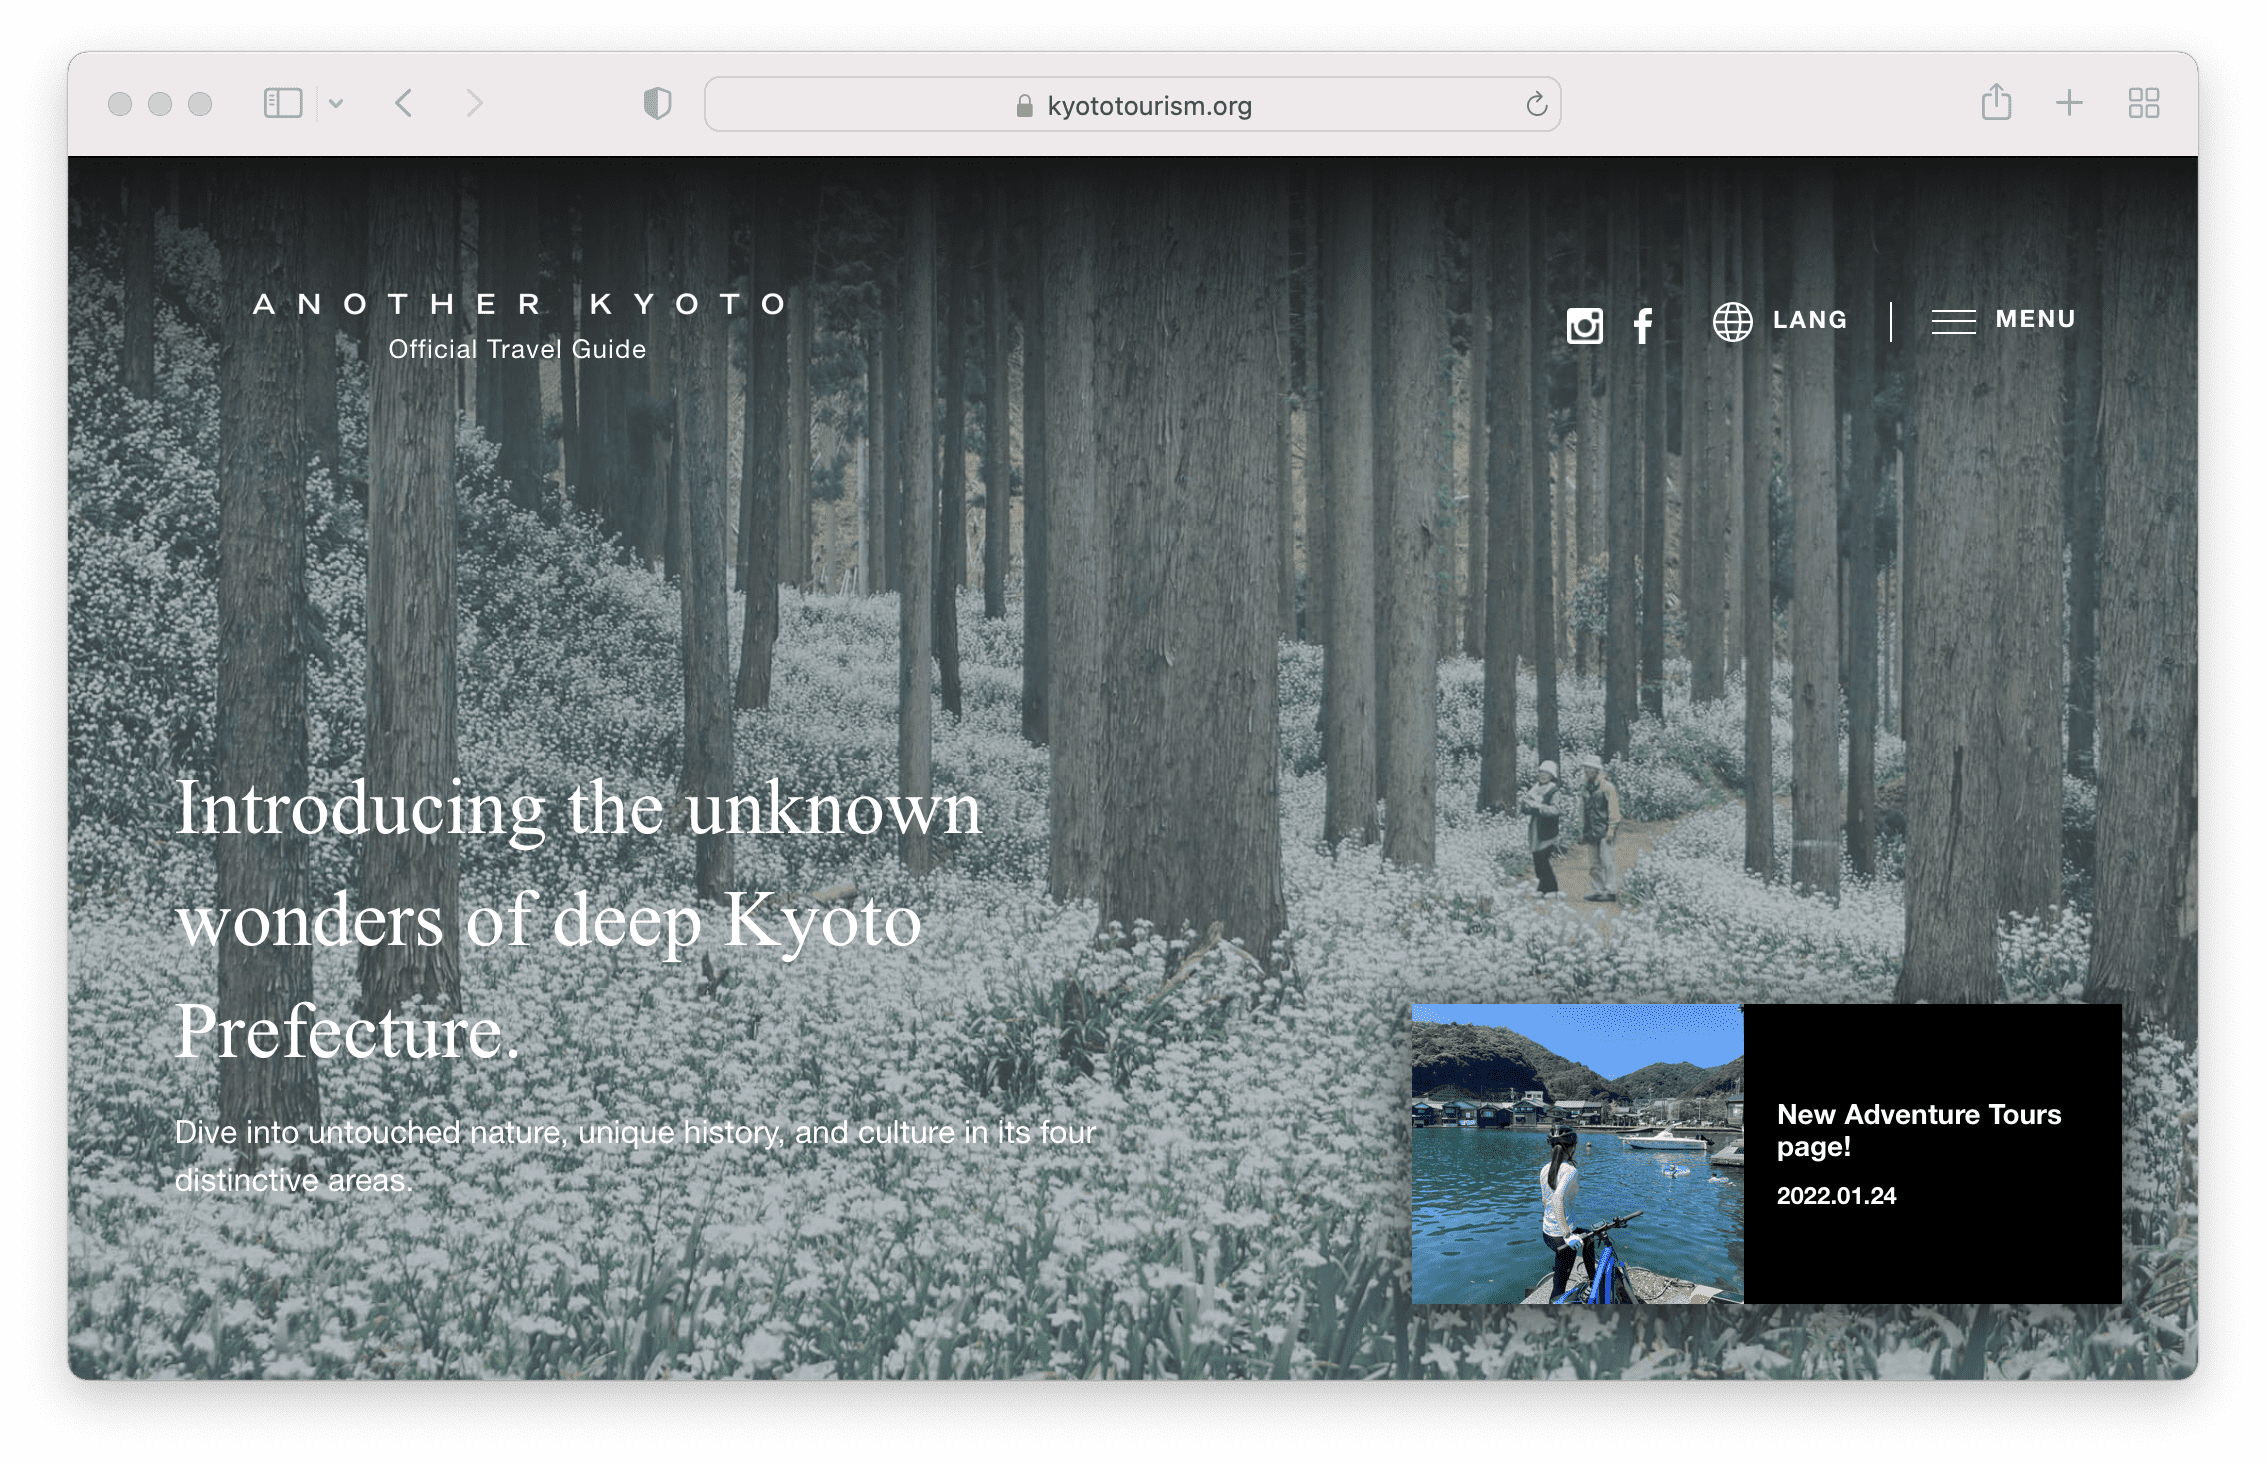Open the Facebook icon link
The height and width of the screenshot is (1464, 2266).
pos(1643,326)
